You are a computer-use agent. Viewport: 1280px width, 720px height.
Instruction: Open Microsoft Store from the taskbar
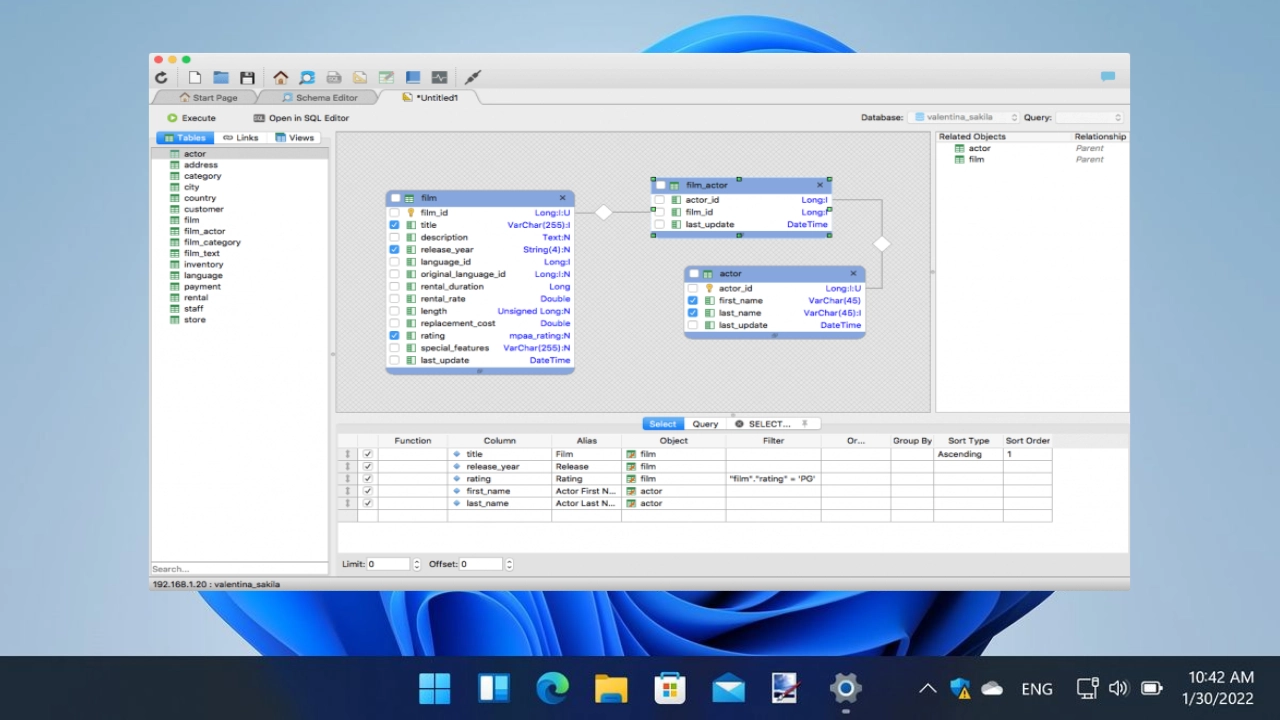click(x=669, y=688)
